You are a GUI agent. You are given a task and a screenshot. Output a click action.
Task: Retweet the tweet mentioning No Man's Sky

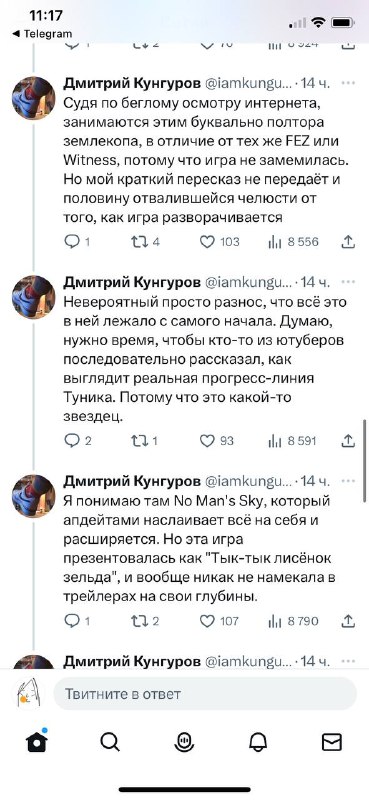(x=138, y=620)
